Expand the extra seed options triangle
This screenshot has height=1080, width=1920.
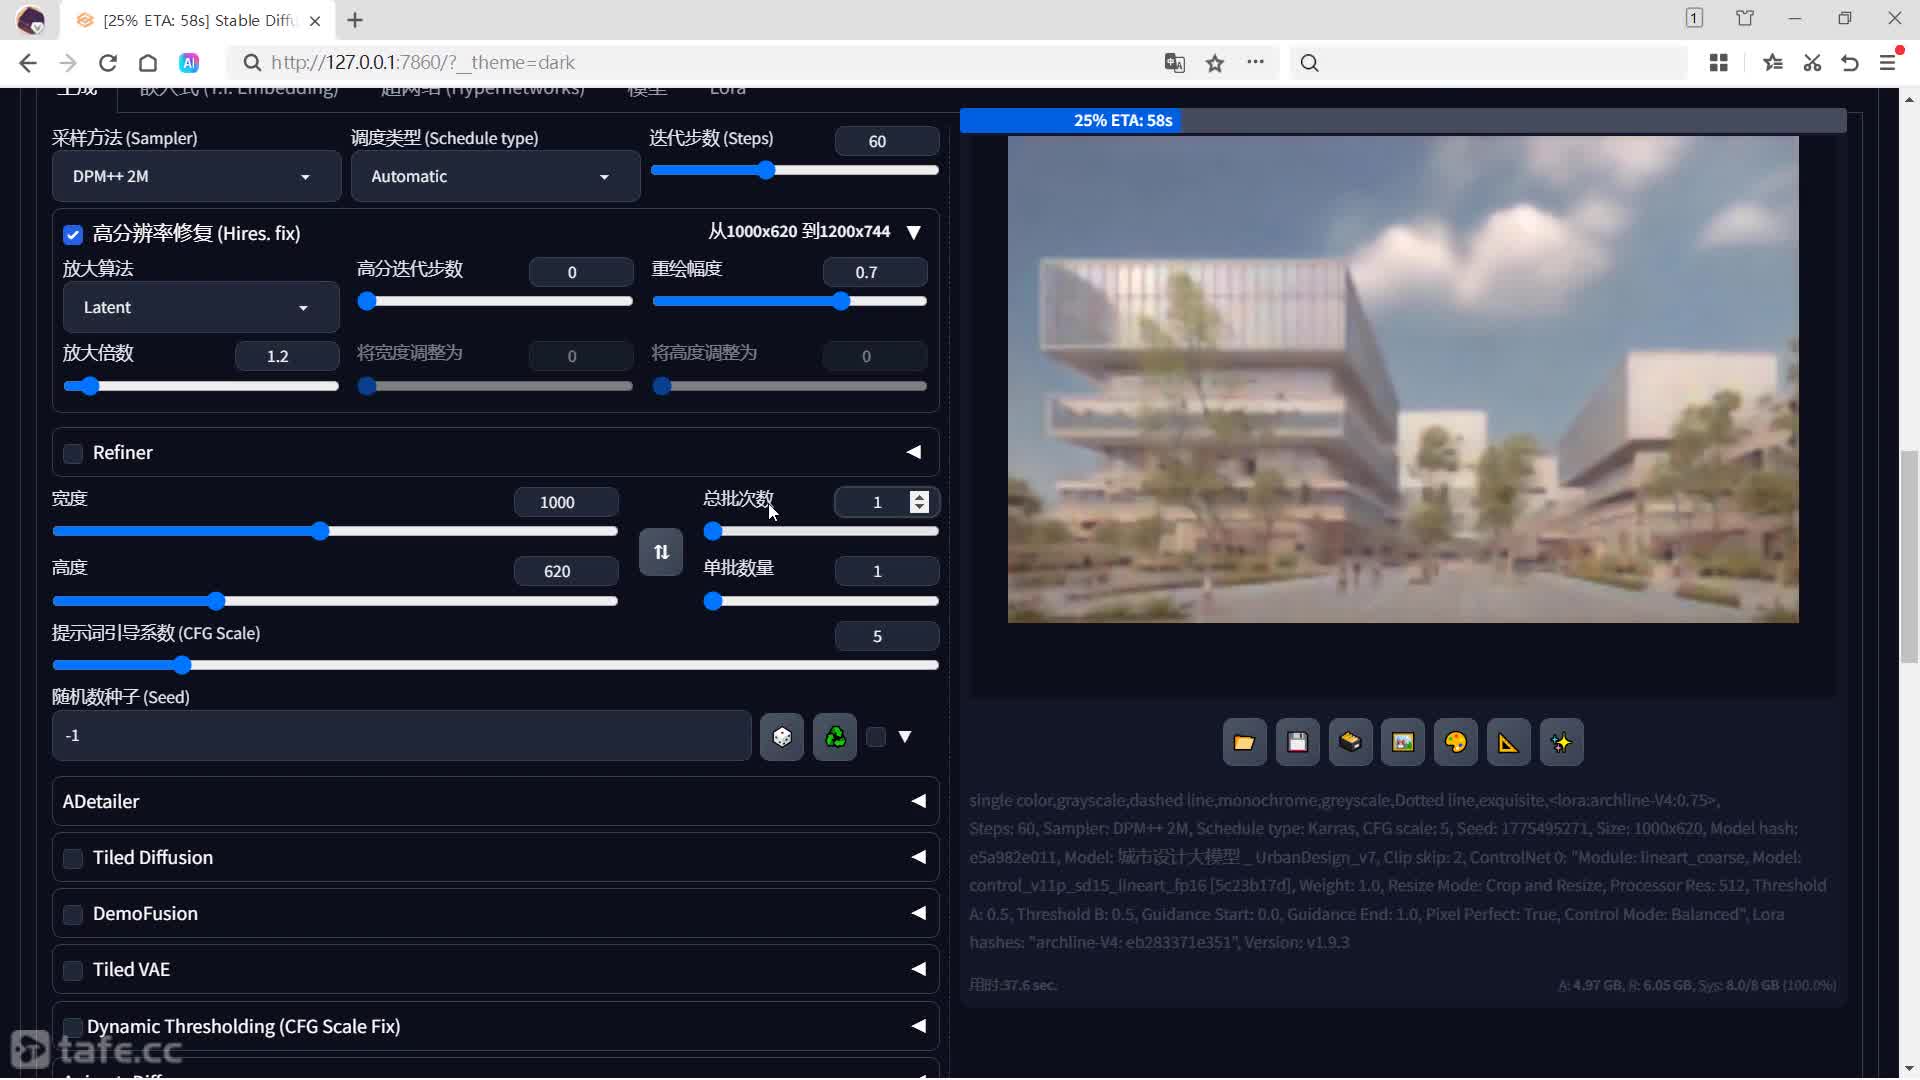pyautogui.click(x=905, y=737)
